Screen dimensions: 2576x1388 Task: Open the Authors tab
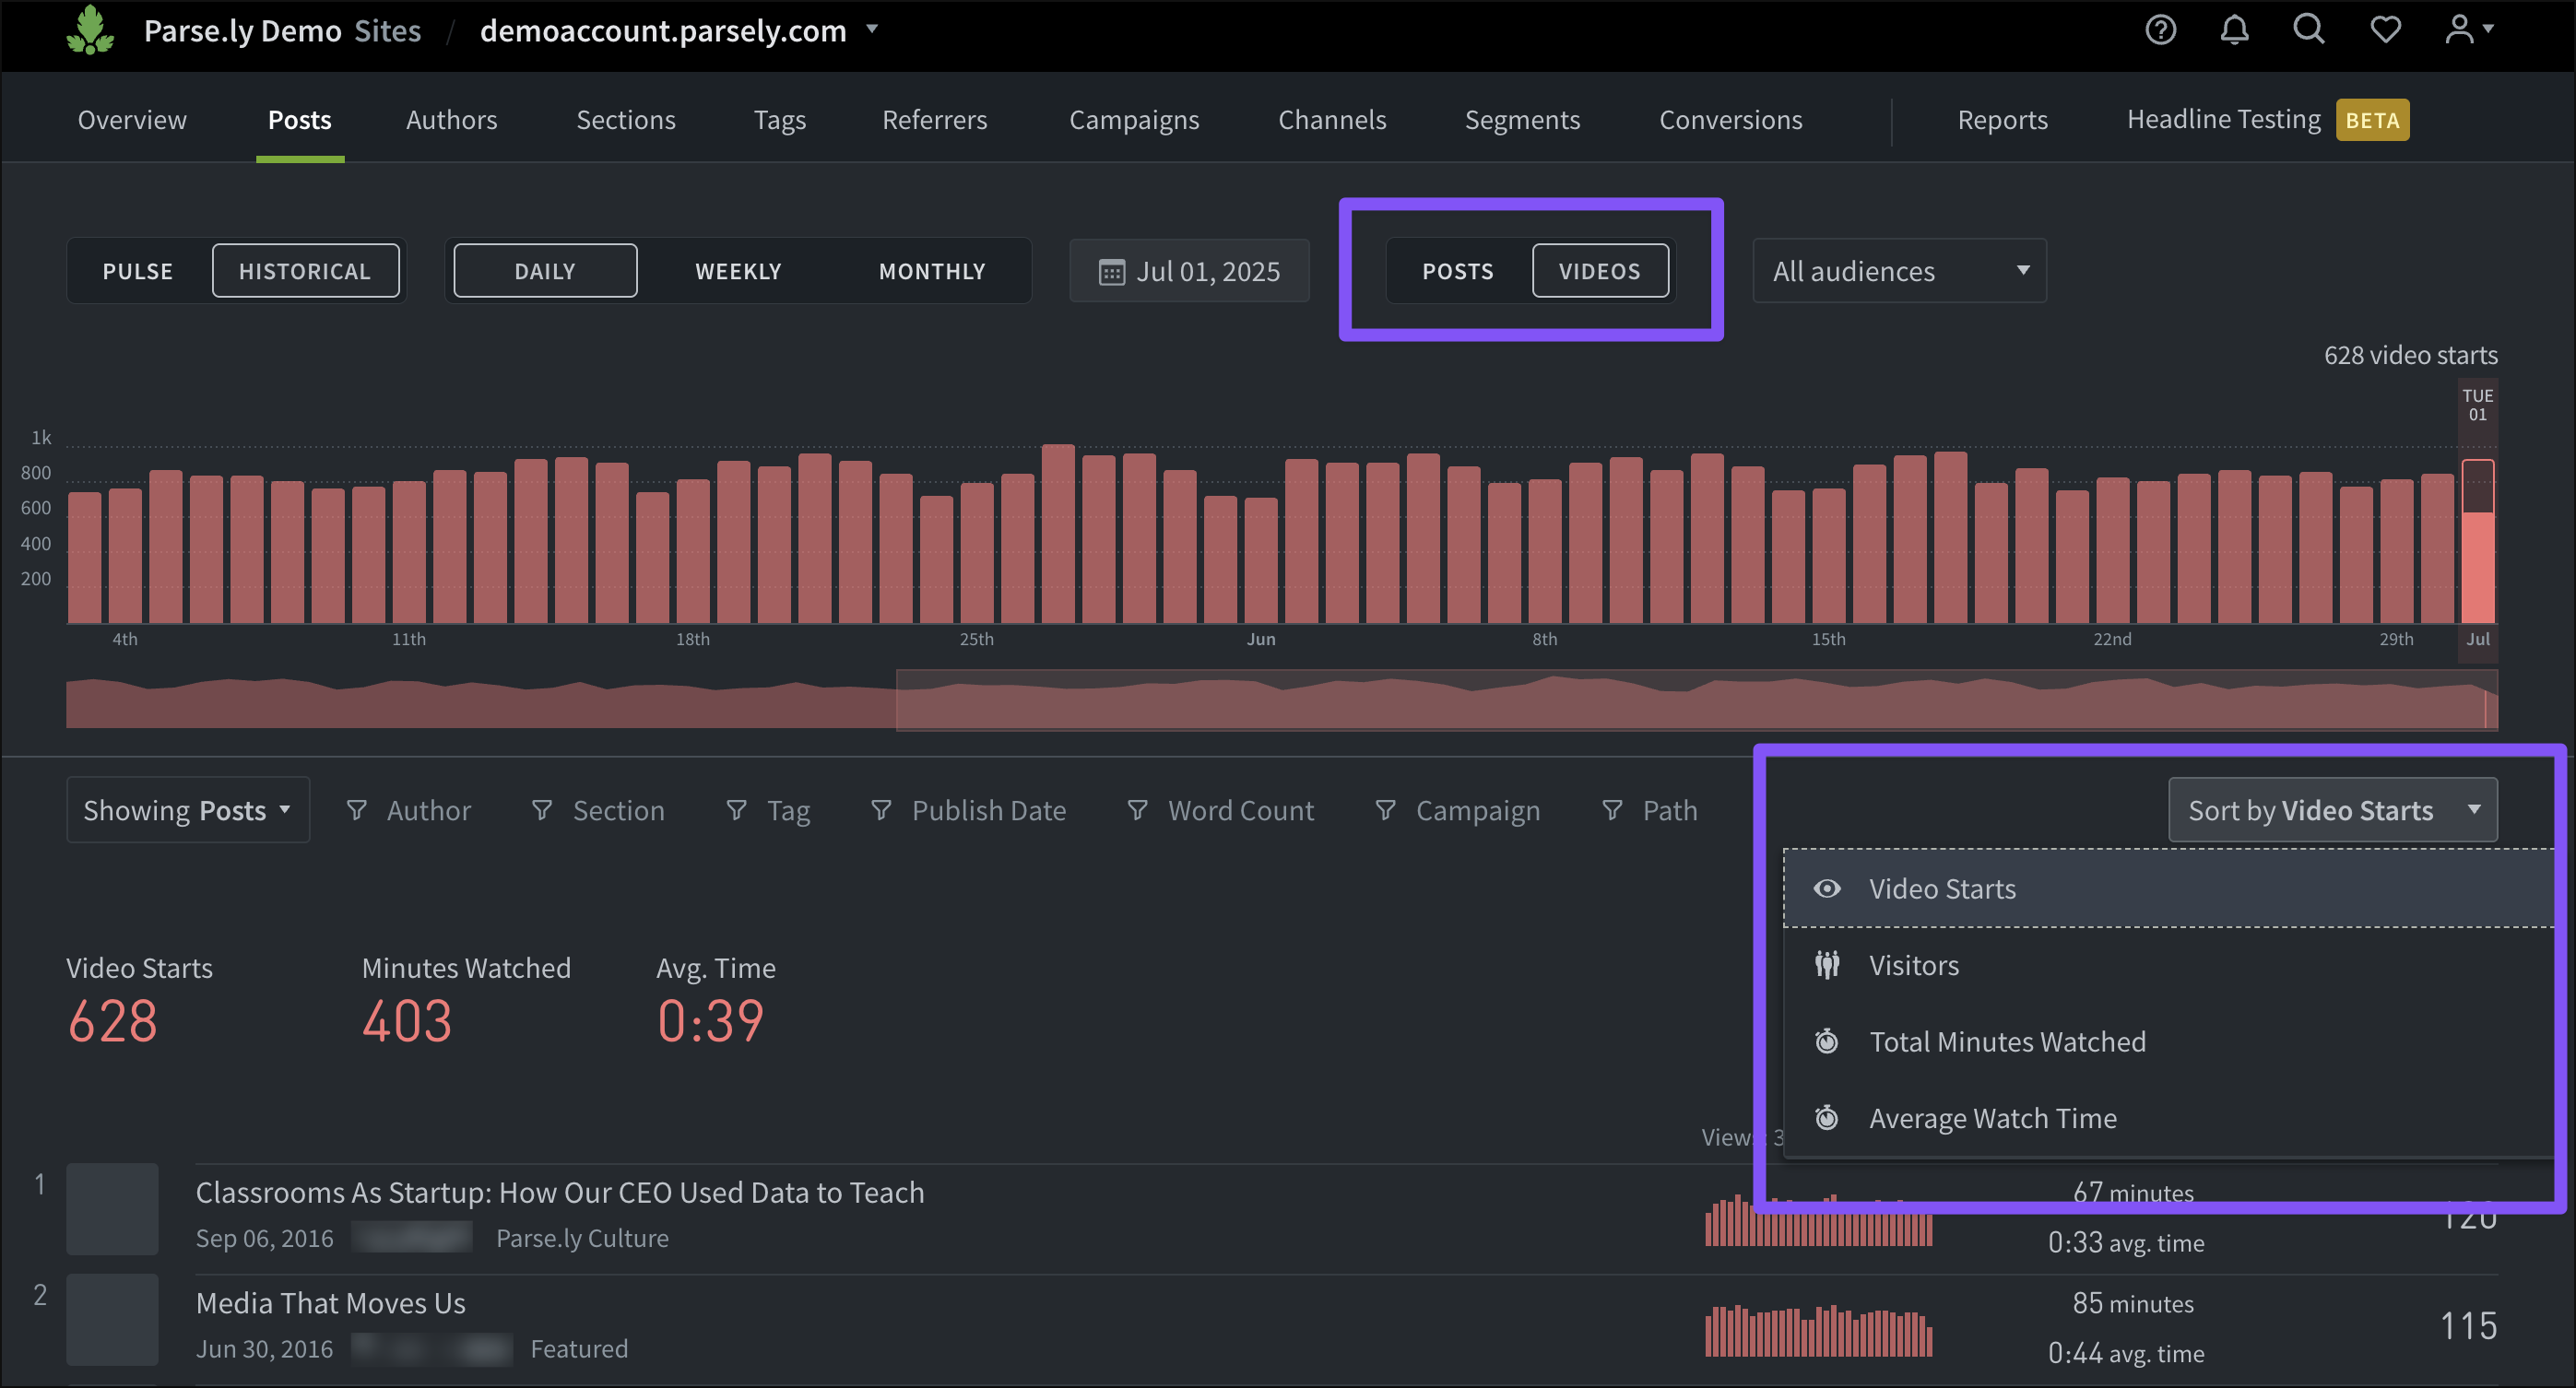coord(451,120)
